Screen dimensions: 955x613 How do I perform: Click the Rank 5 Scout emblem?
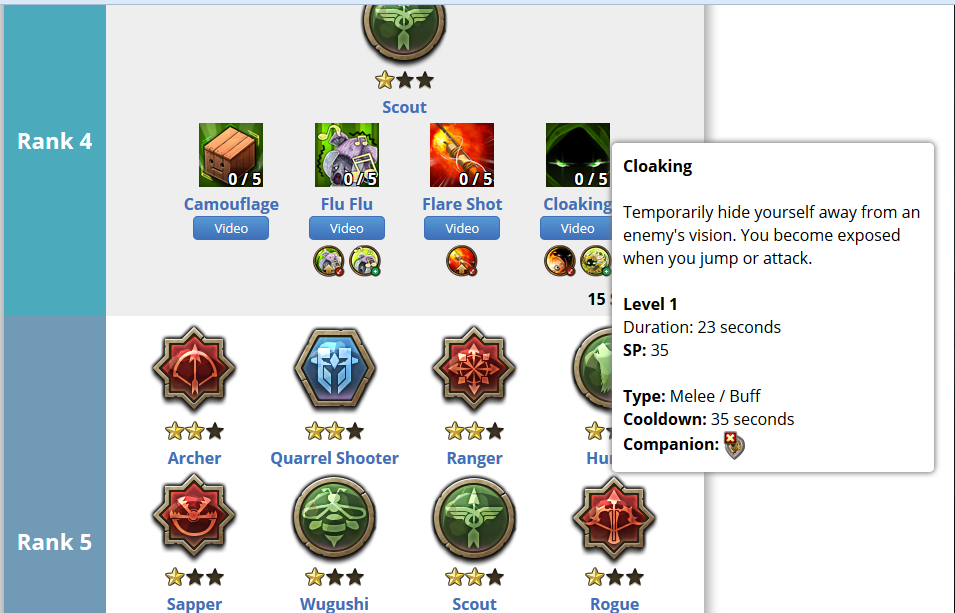(474, 517)
